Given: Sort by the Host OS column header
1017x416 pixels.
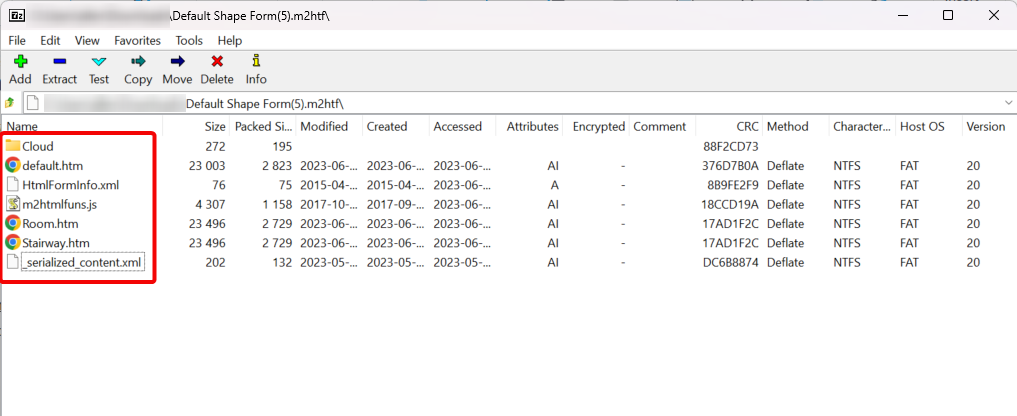Looking at the screenshot, I should 929,127.
